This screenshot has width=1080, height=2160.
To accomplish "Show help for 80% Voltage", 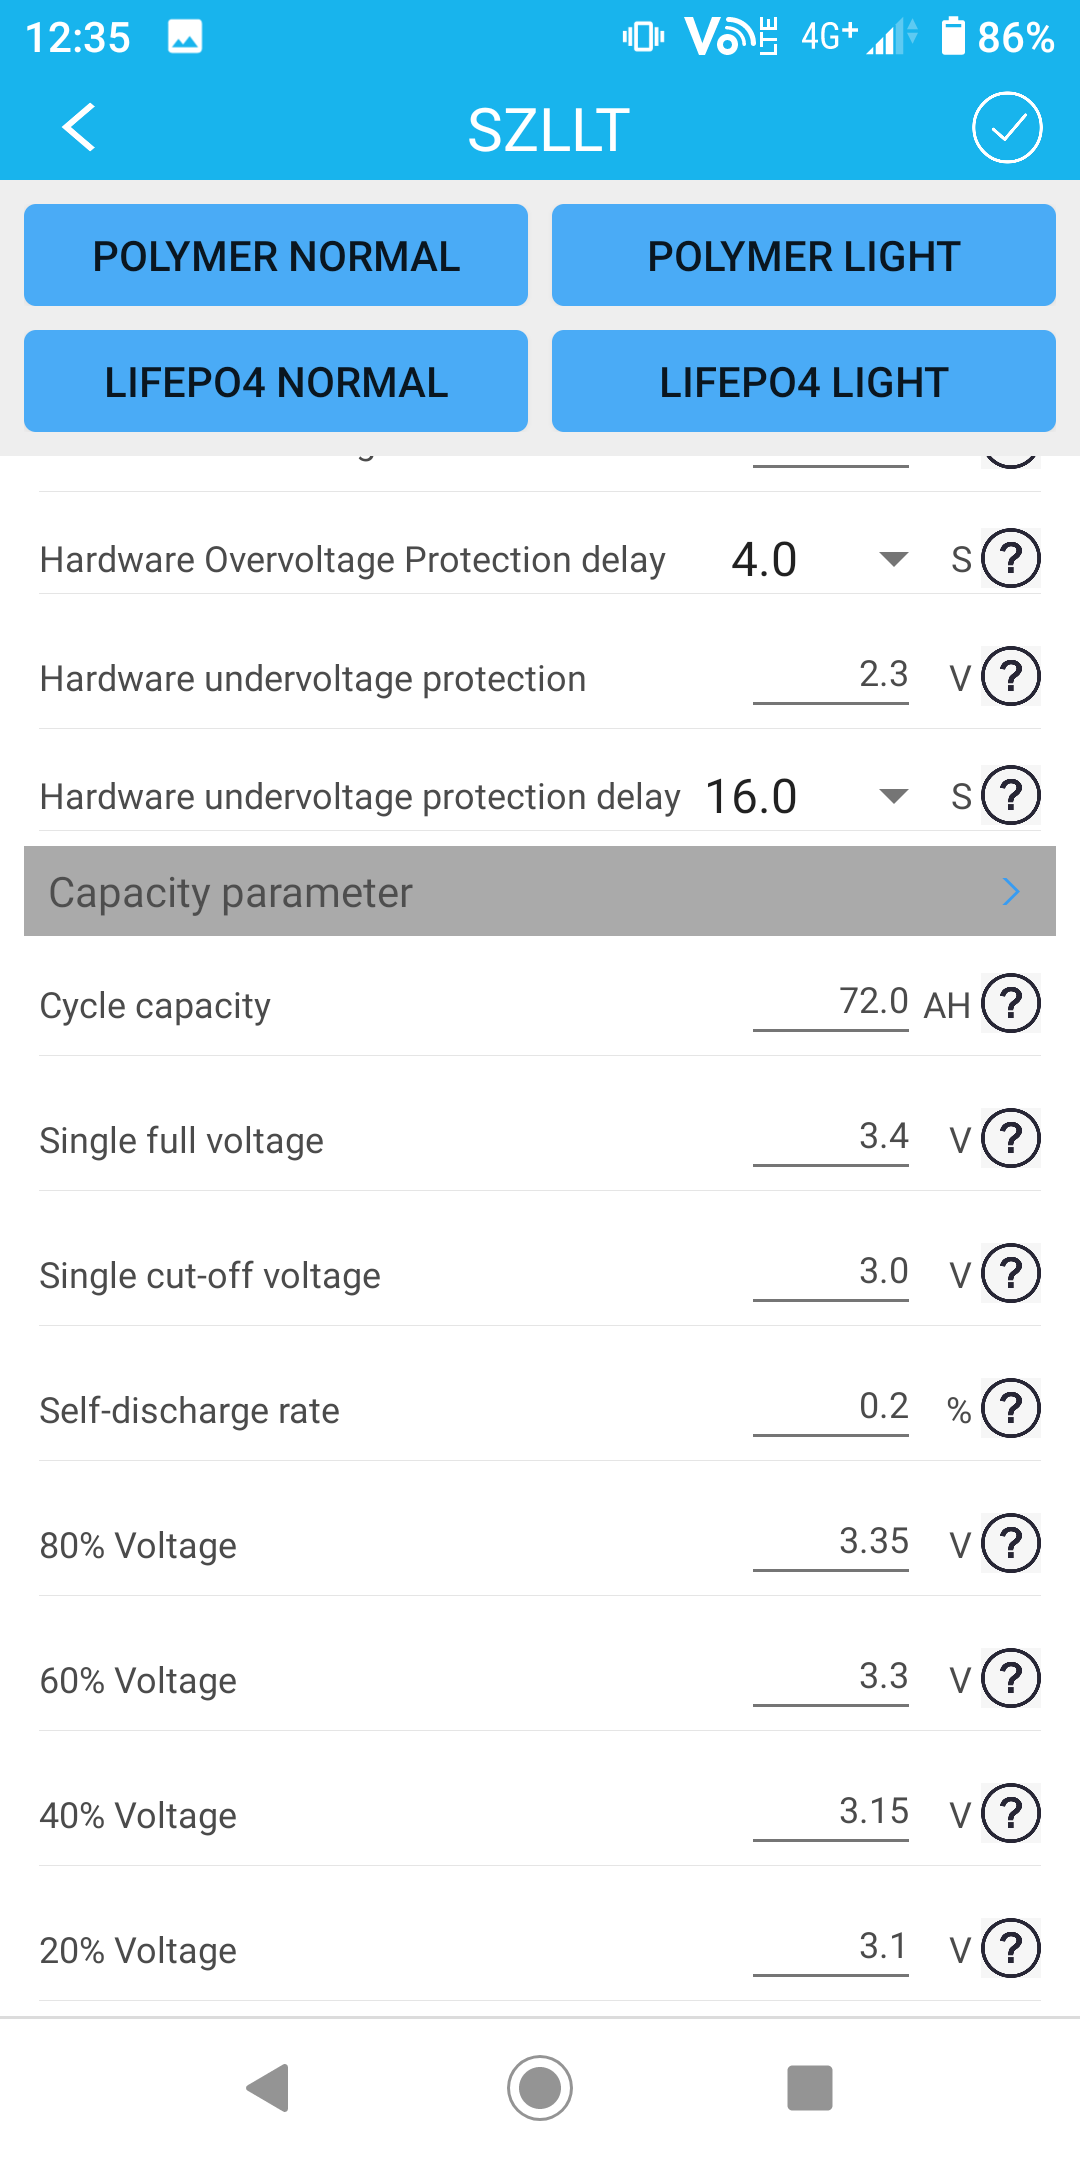I will 1011,1543.
